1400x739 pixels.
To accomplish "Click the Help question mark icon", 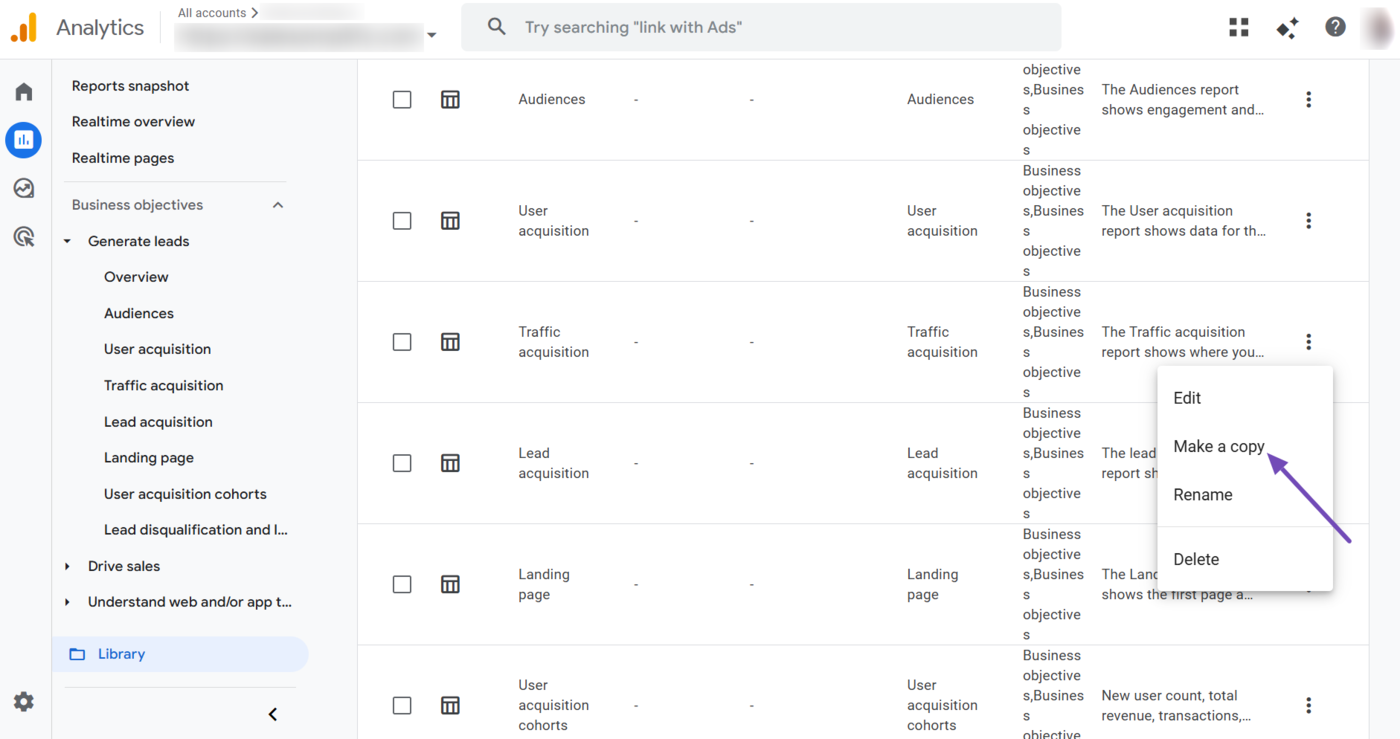I will (1335, 27).
